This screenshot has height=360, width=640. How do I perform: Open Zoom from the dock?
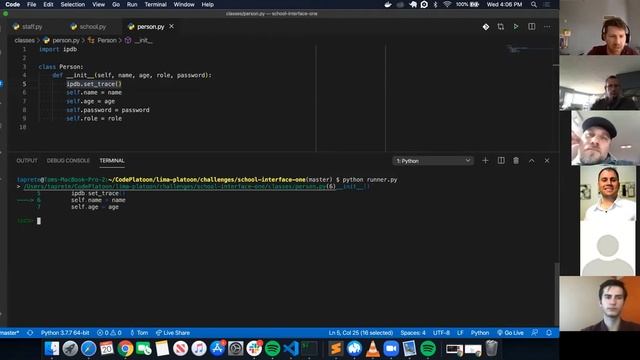click(391, 349)
